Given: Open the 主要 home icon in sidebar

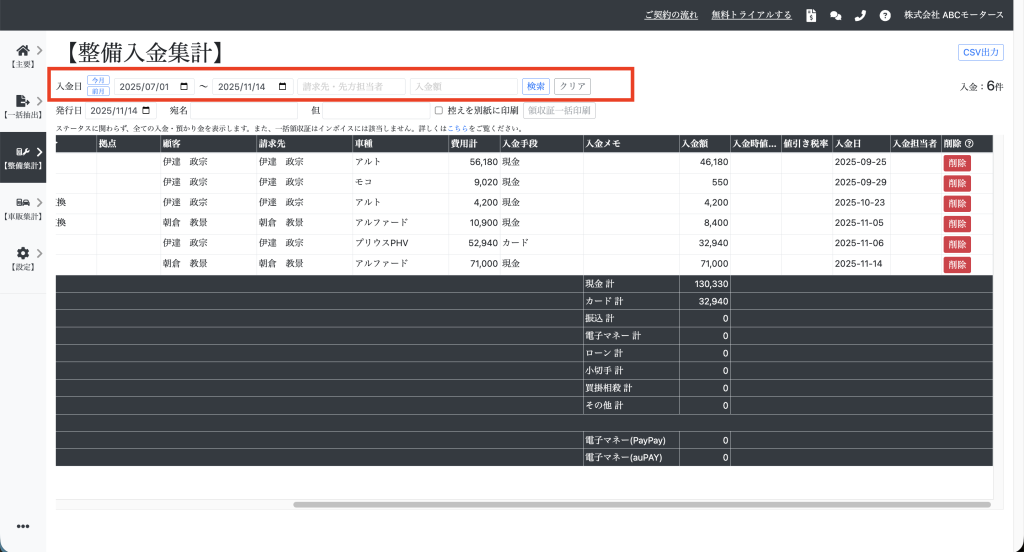Looking at the screenshot, I should pos(22,50).
